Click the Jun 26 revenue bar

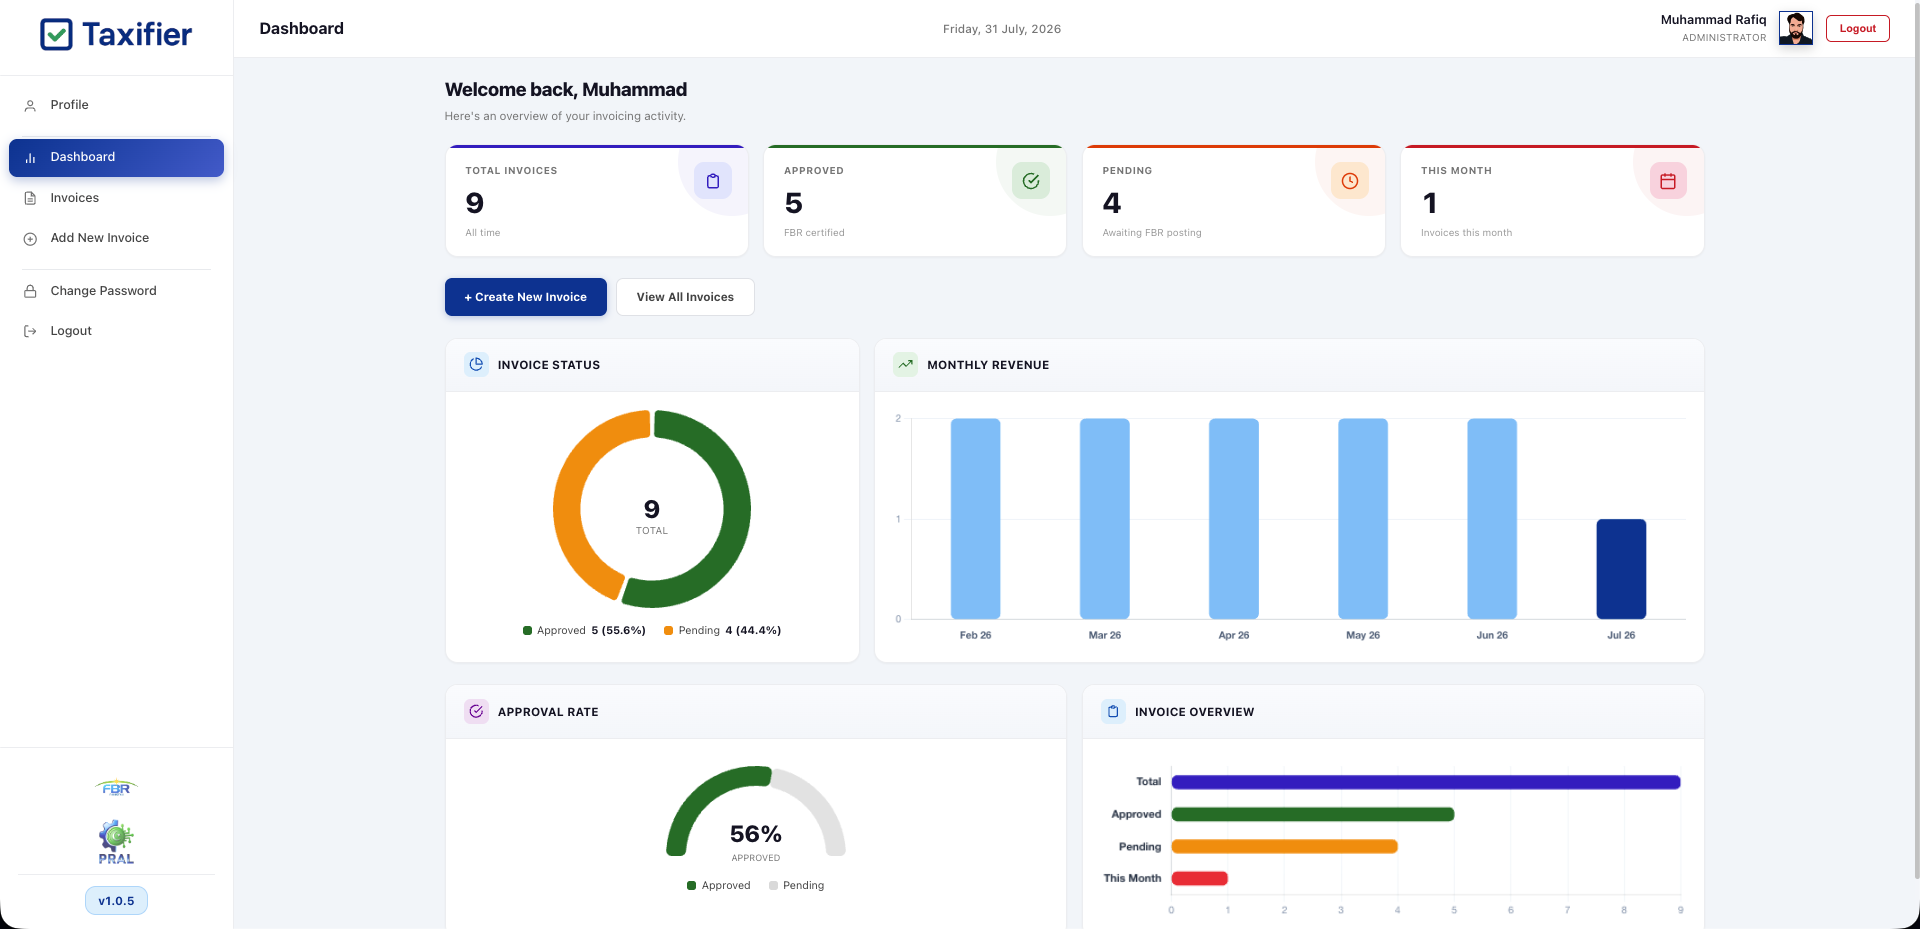[1492, 518]
